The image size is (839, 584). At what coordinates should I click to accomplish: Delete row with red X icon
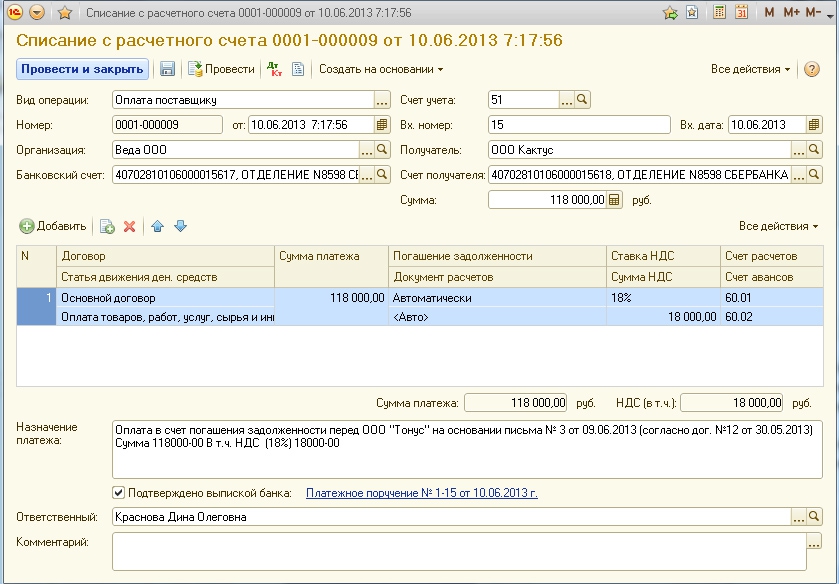(129, 226)
